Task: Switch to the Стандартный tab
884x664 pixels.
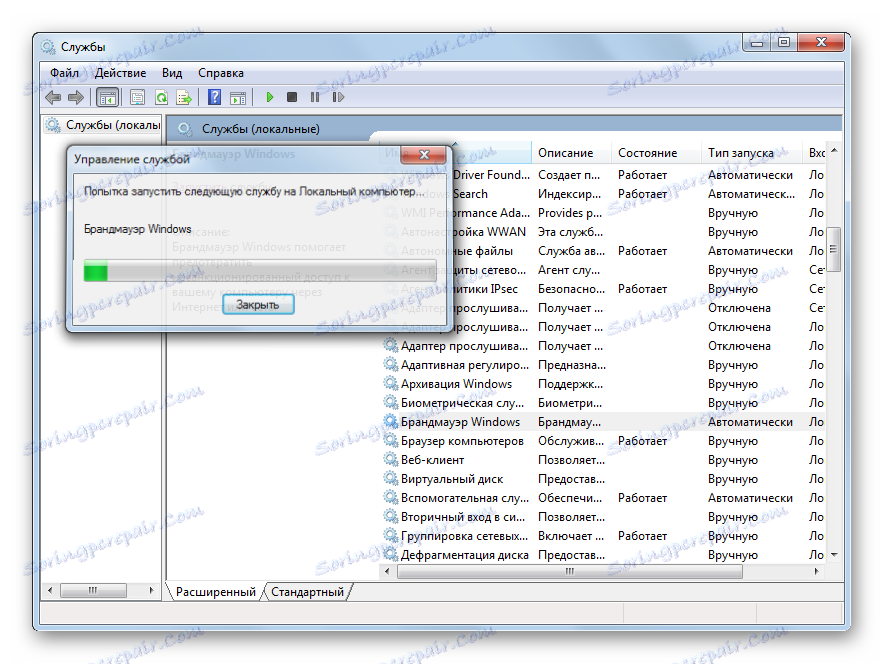Action: tap(307, 592)
